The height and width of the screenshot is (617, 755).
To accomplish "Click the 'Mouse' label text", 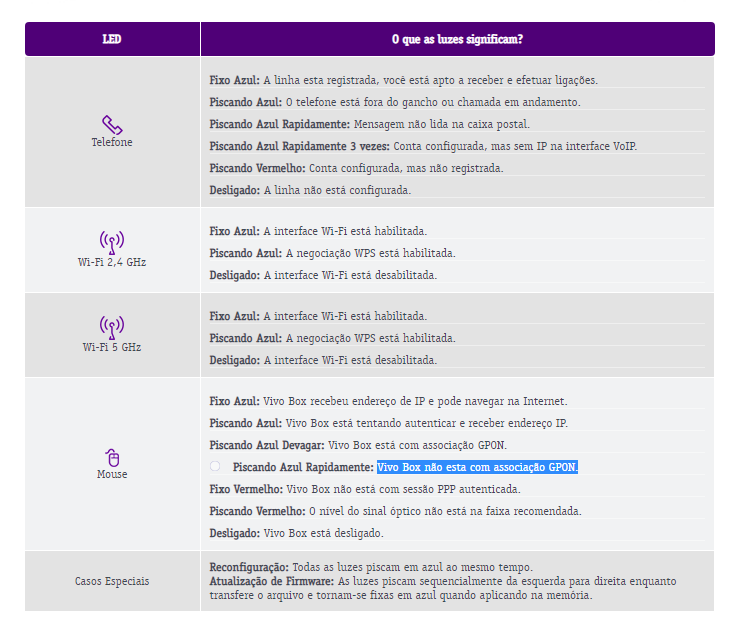I will coord(112,474).
